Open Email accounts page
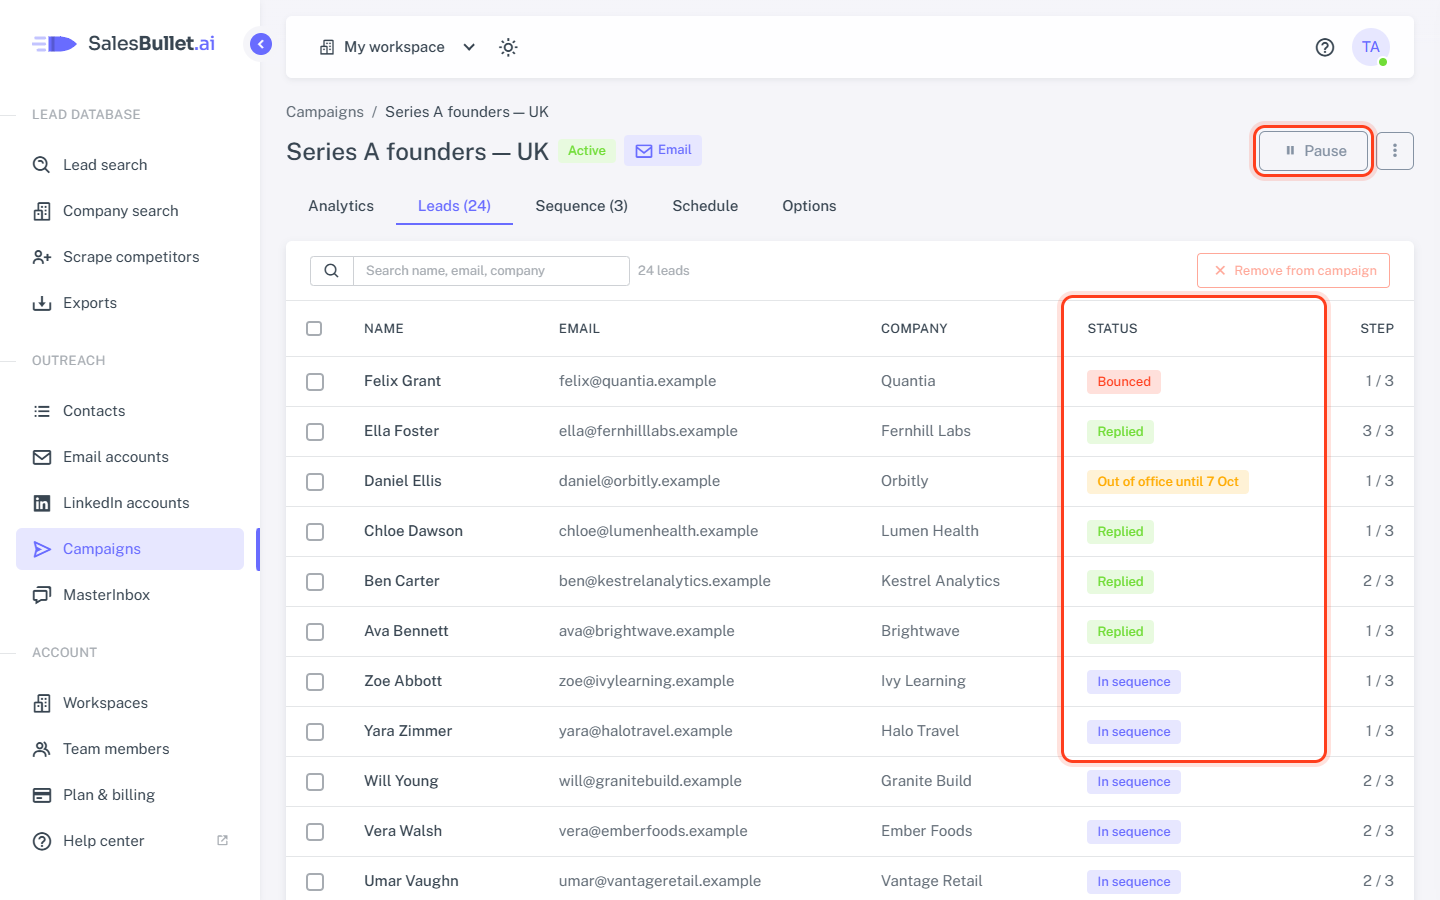Screen dimensions: 1440x900 [x=130, y=457]
